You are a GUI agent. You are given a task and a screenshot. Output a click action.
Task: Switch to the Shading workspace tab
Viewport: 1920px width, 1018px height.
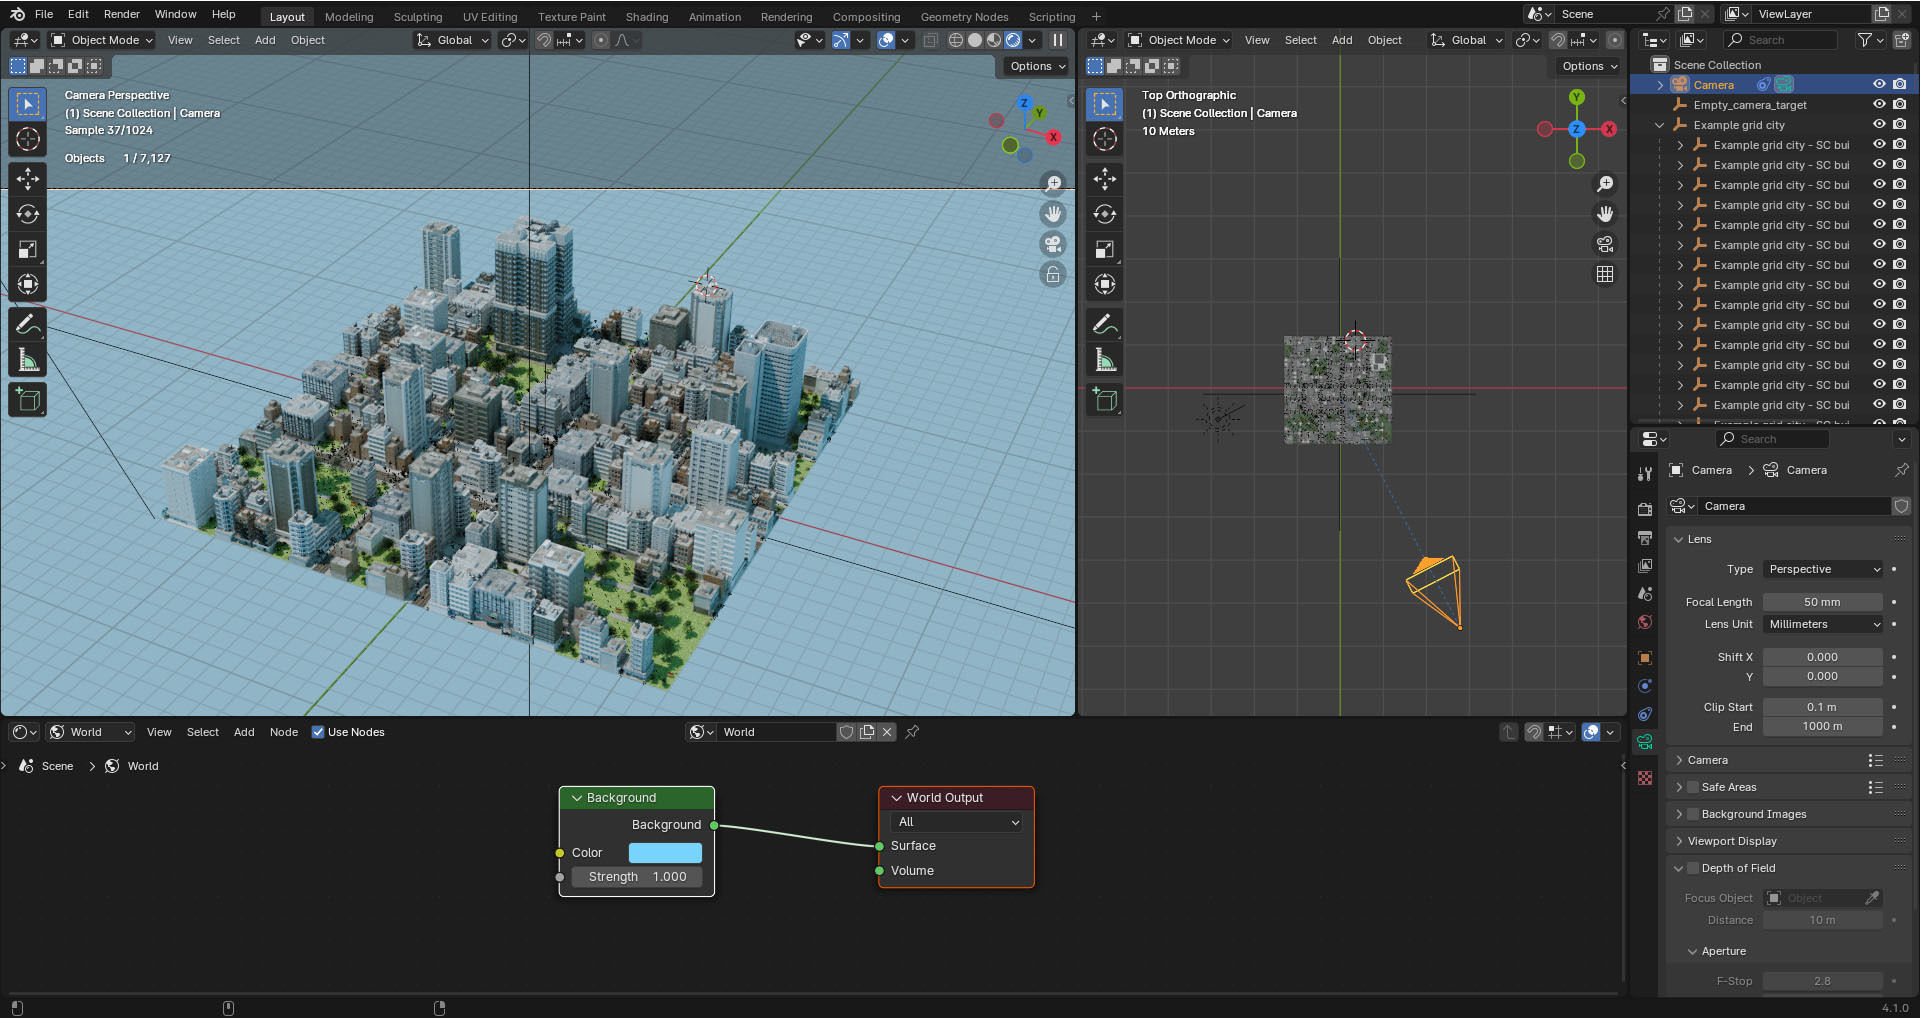point(647,17)
